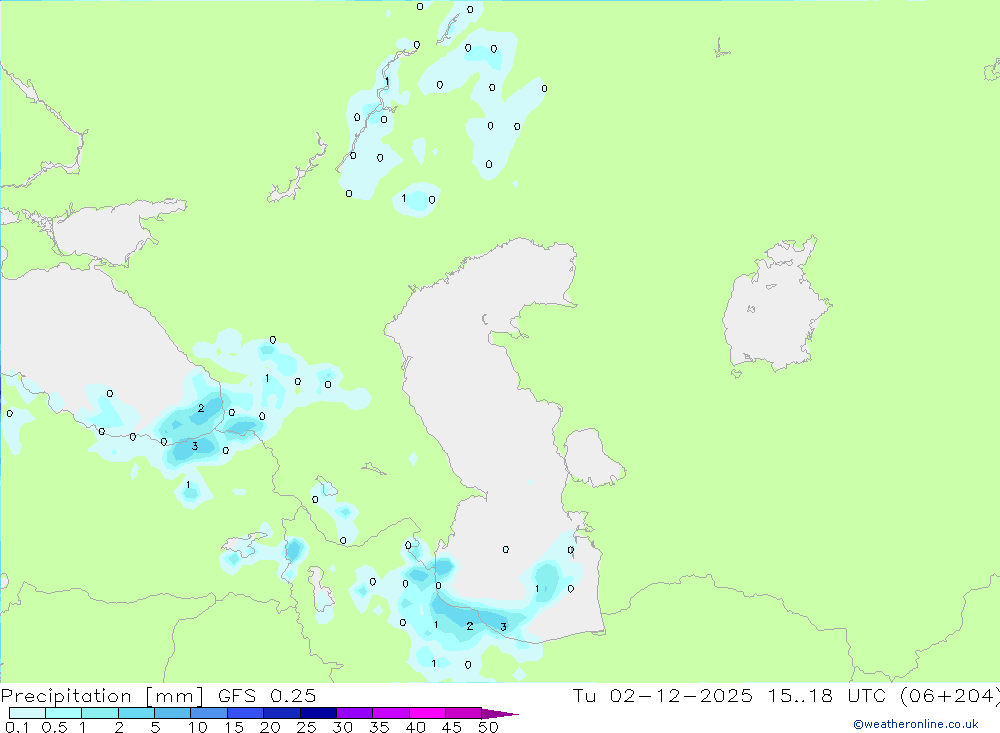The image size is (1000, 733).
Task: Click the "45" legend scale value
Action: (452, 727)
